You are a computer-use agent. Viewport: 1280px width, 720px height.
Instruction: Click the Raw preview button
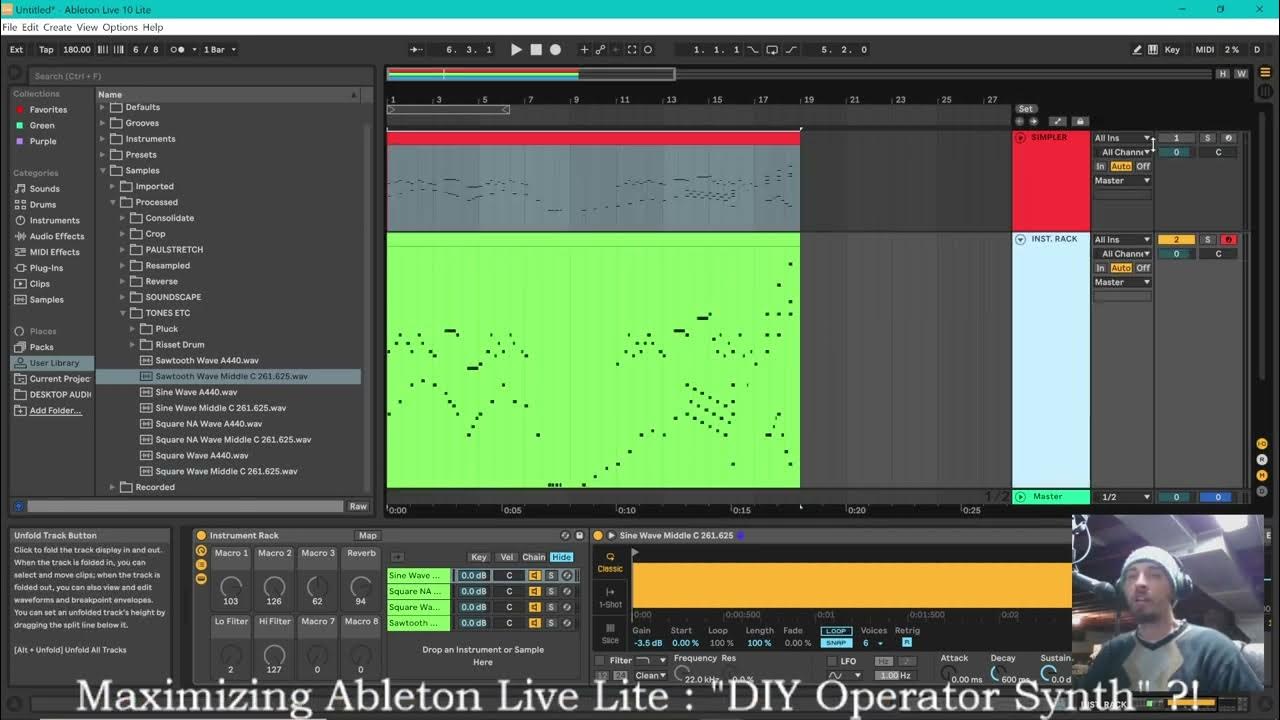357,506
